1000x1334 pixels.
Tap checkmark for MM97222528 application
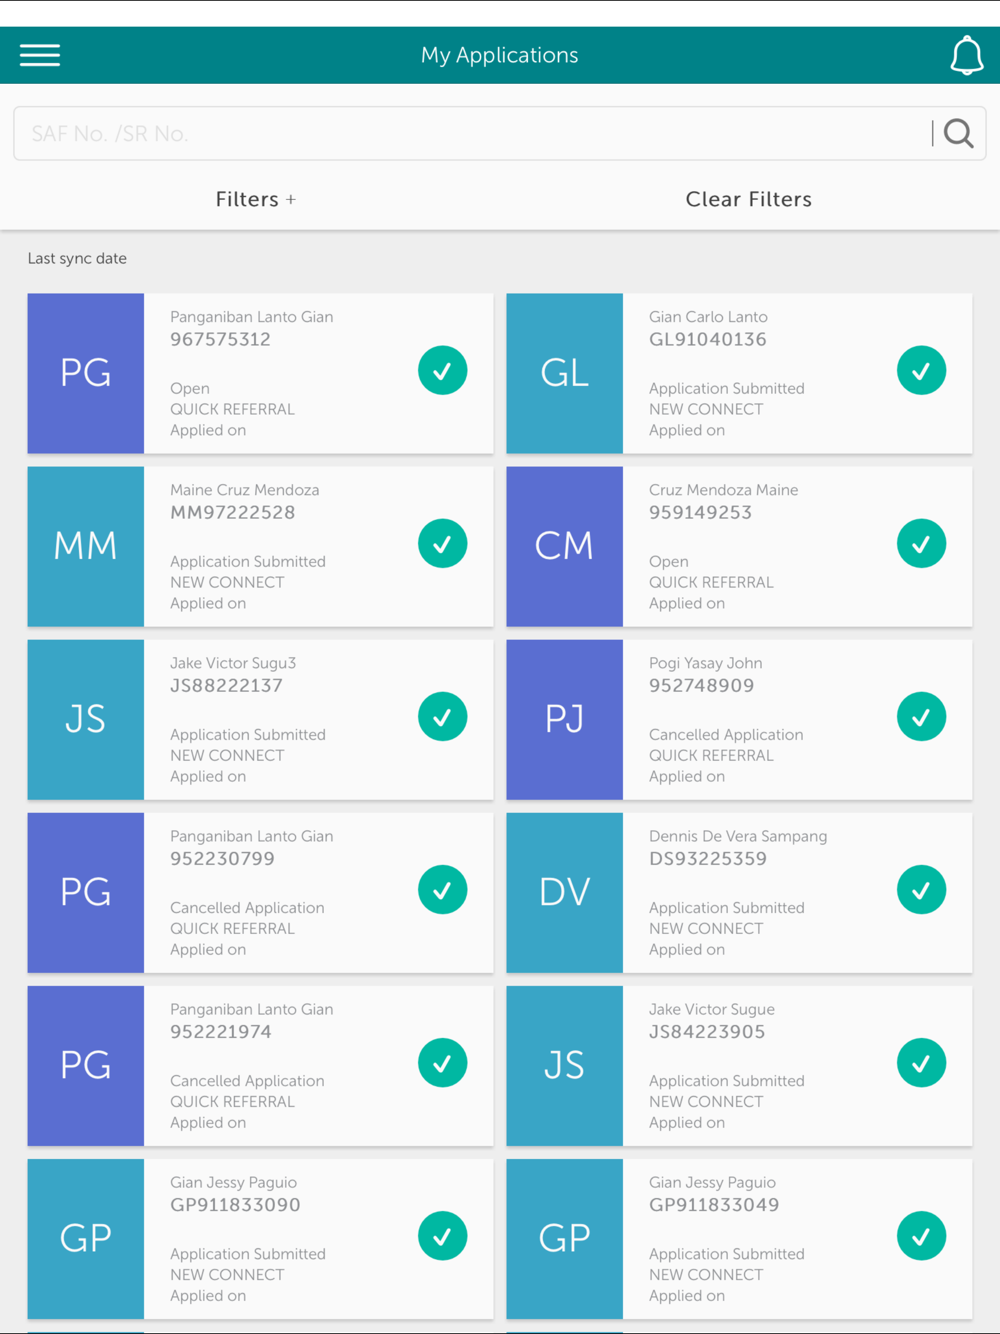[442, 543]
